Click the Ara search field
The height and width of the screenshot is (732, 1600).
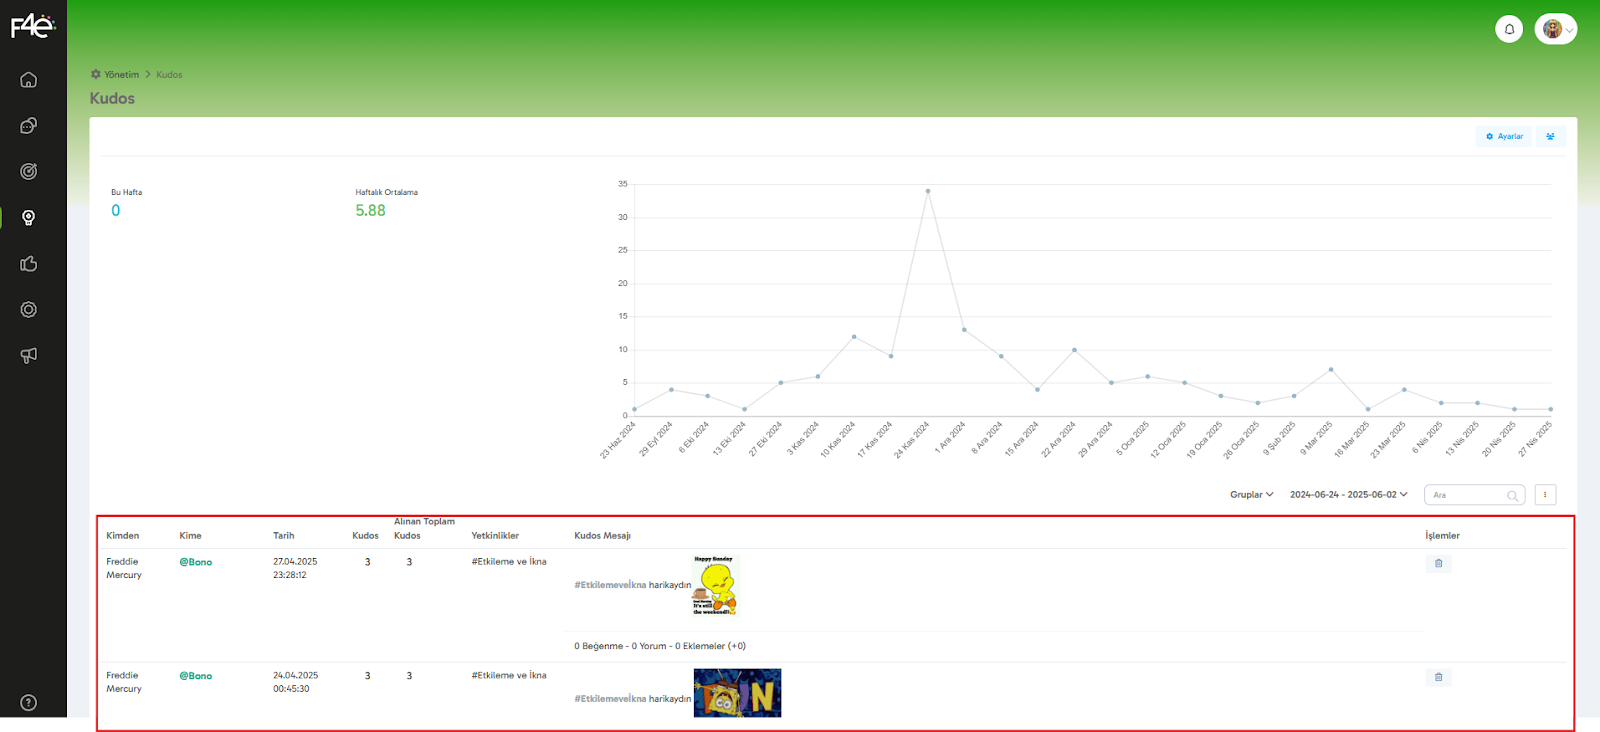click(x=1468, y=495)
